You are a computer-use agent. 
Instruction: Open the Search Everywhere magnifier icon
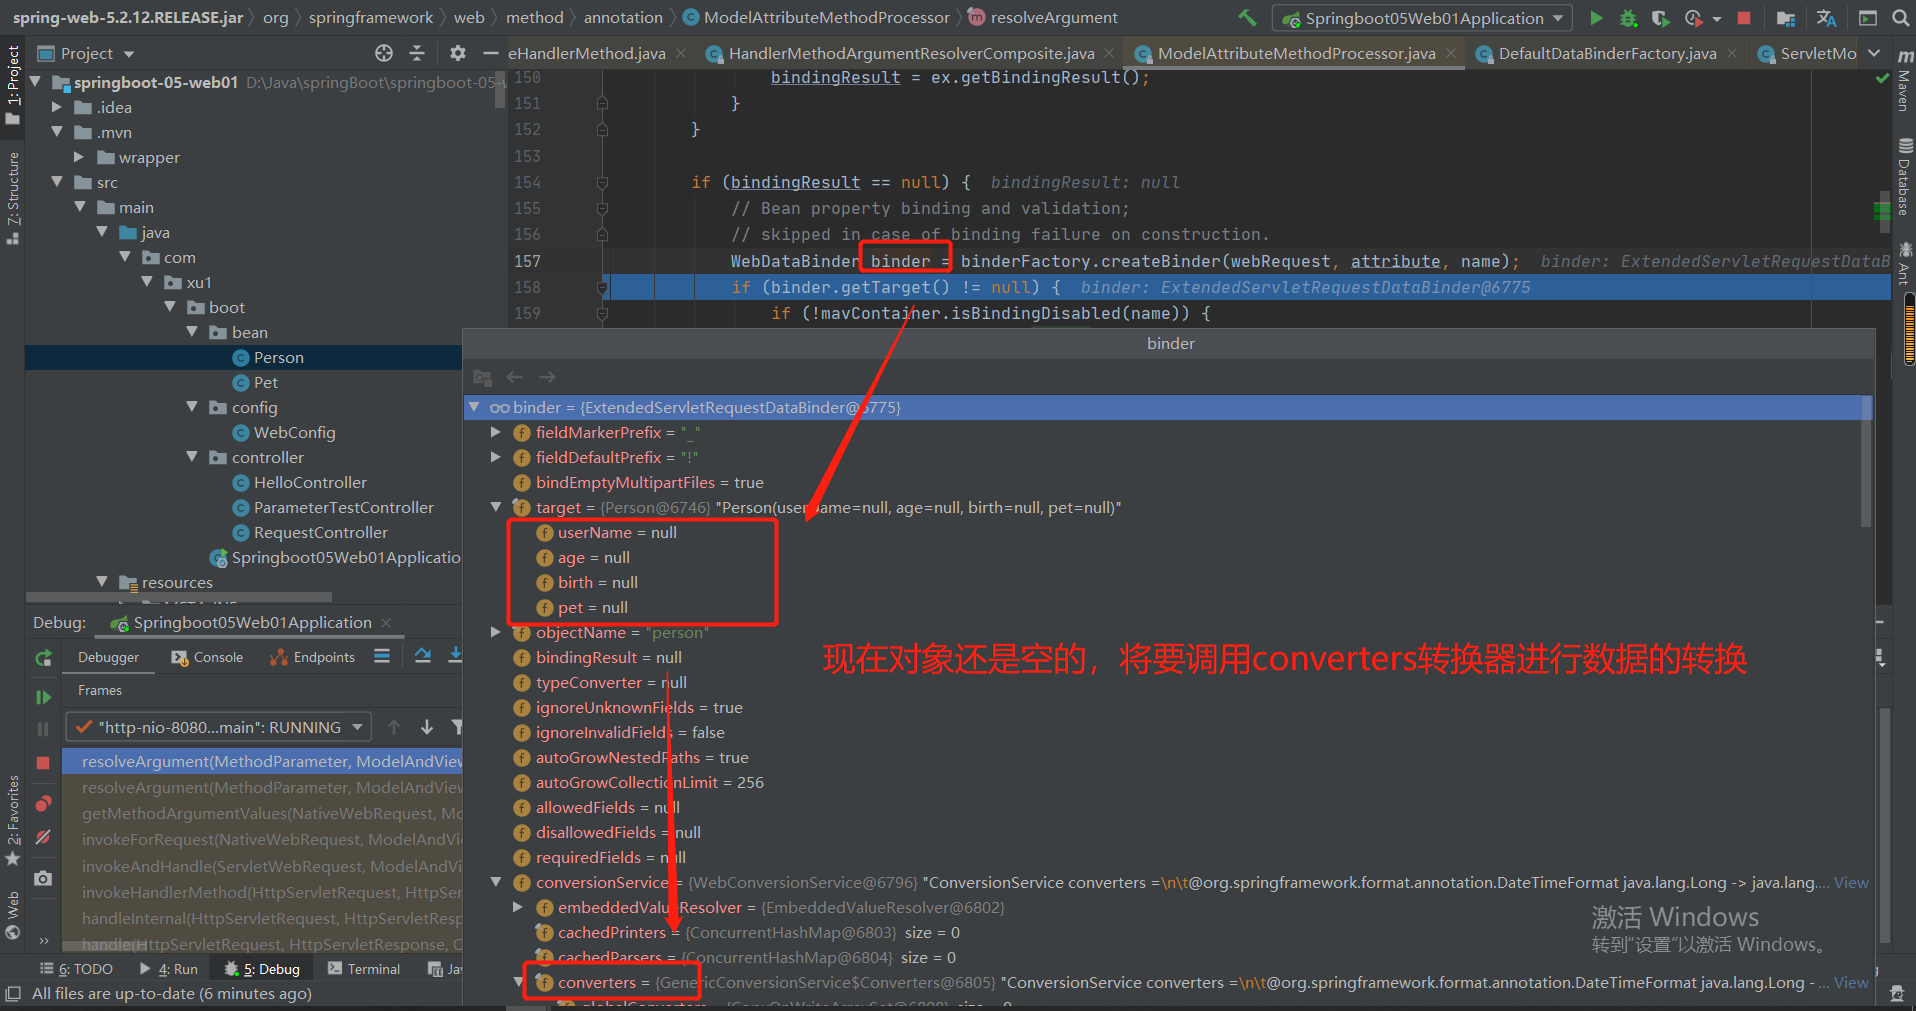click(1900, 18)
